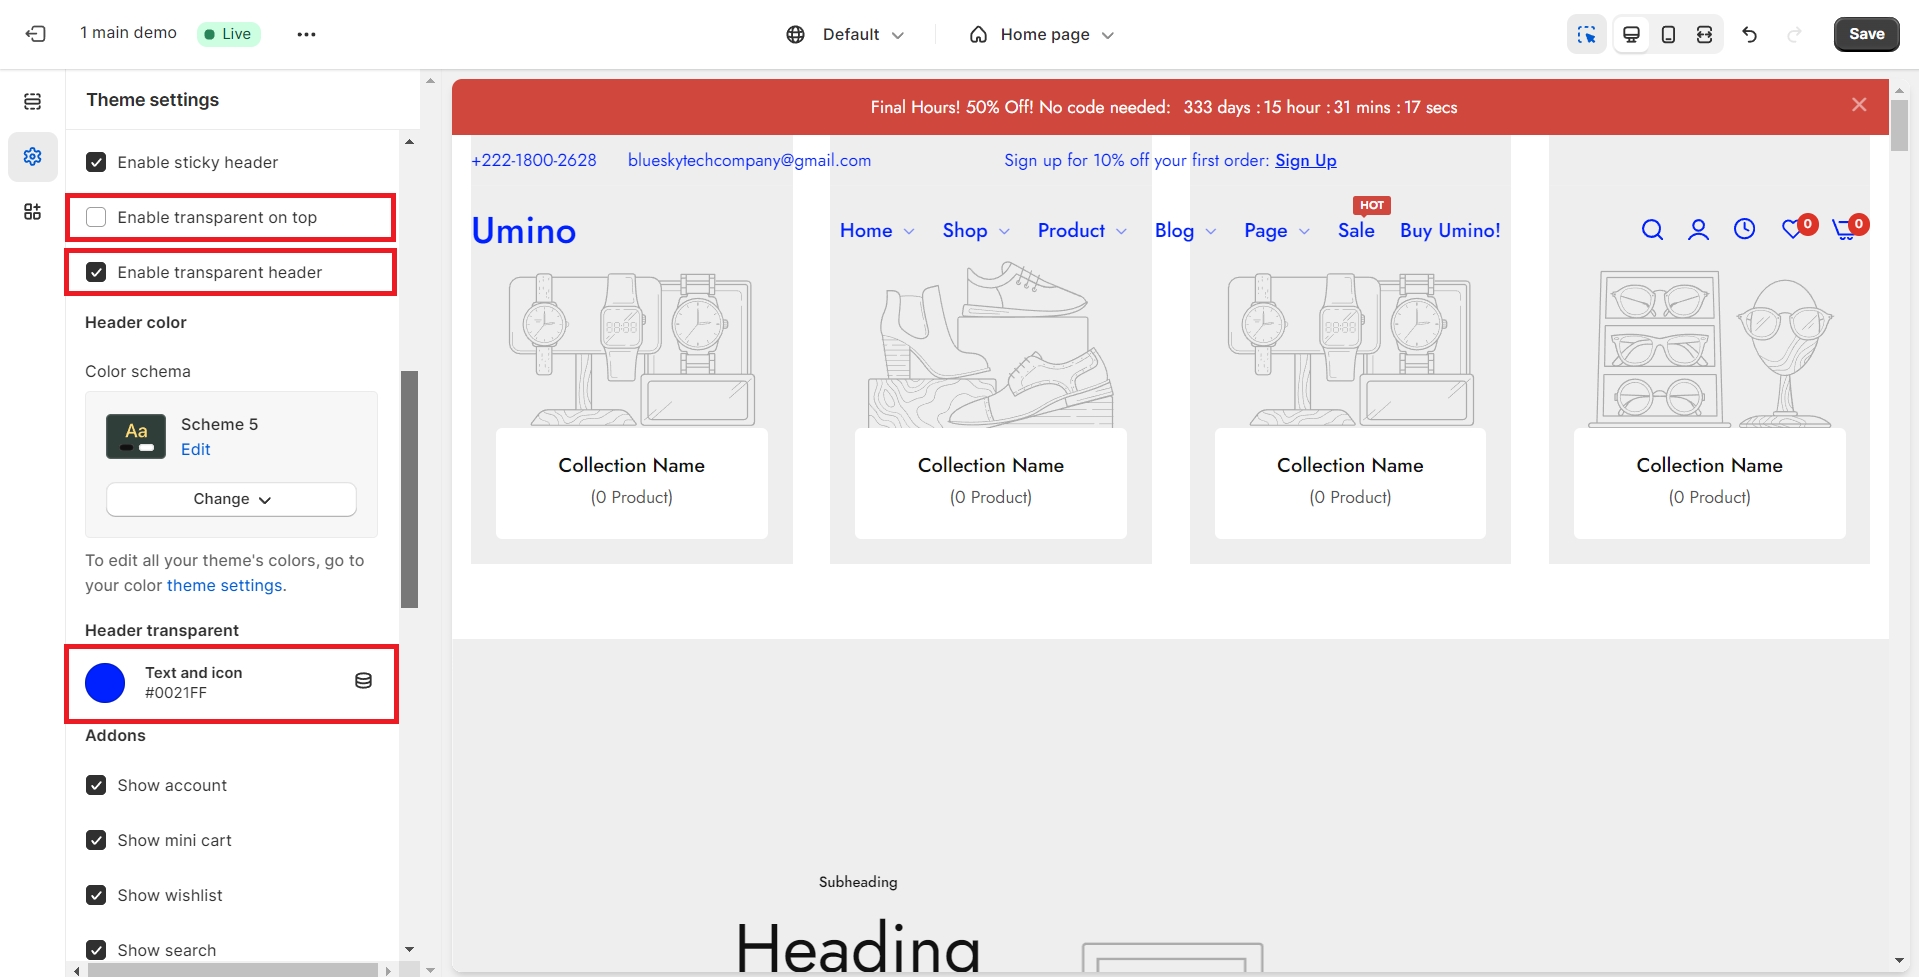1919x977 pixels.
Task: Click the Edit link under Scheme 5
Action: [x=195, y=449]
